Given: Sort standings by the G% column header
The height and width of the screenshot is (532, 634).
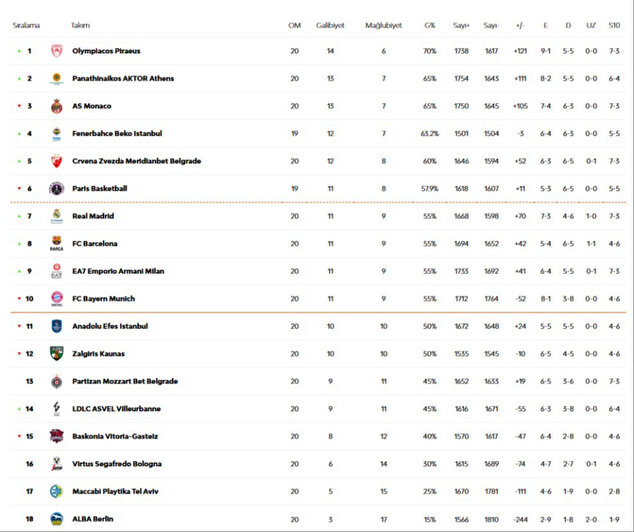Looking at the screenshot, I should [x=429, y=25].
